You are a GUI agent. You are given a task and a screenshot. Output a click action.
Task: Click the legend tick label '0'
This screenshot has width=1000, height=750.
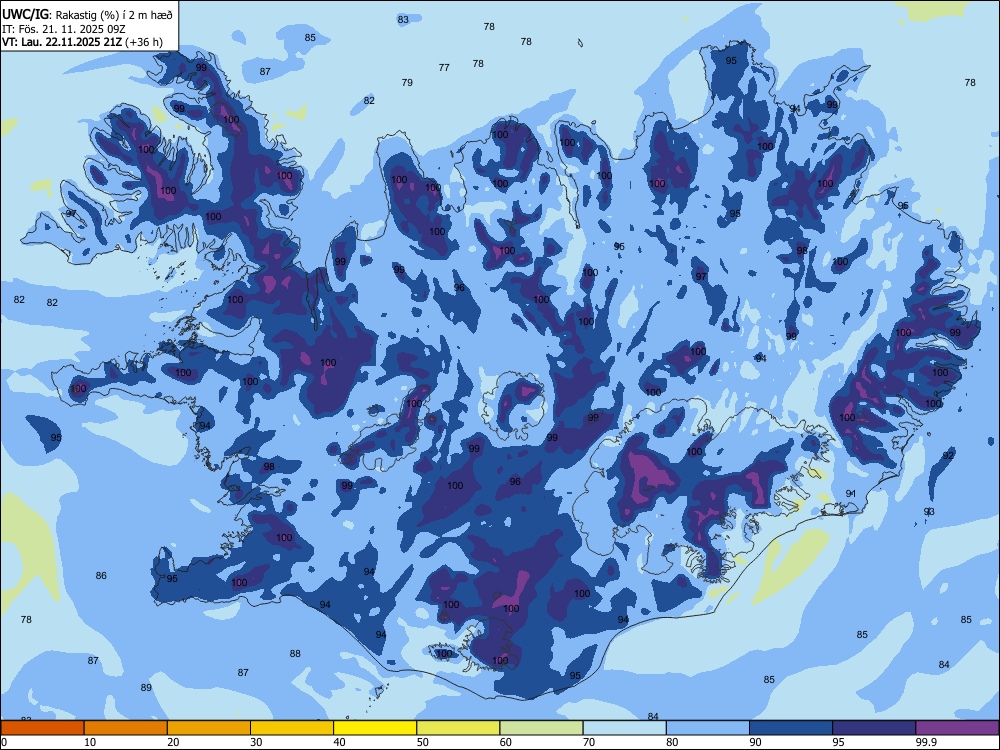(3, 742)
